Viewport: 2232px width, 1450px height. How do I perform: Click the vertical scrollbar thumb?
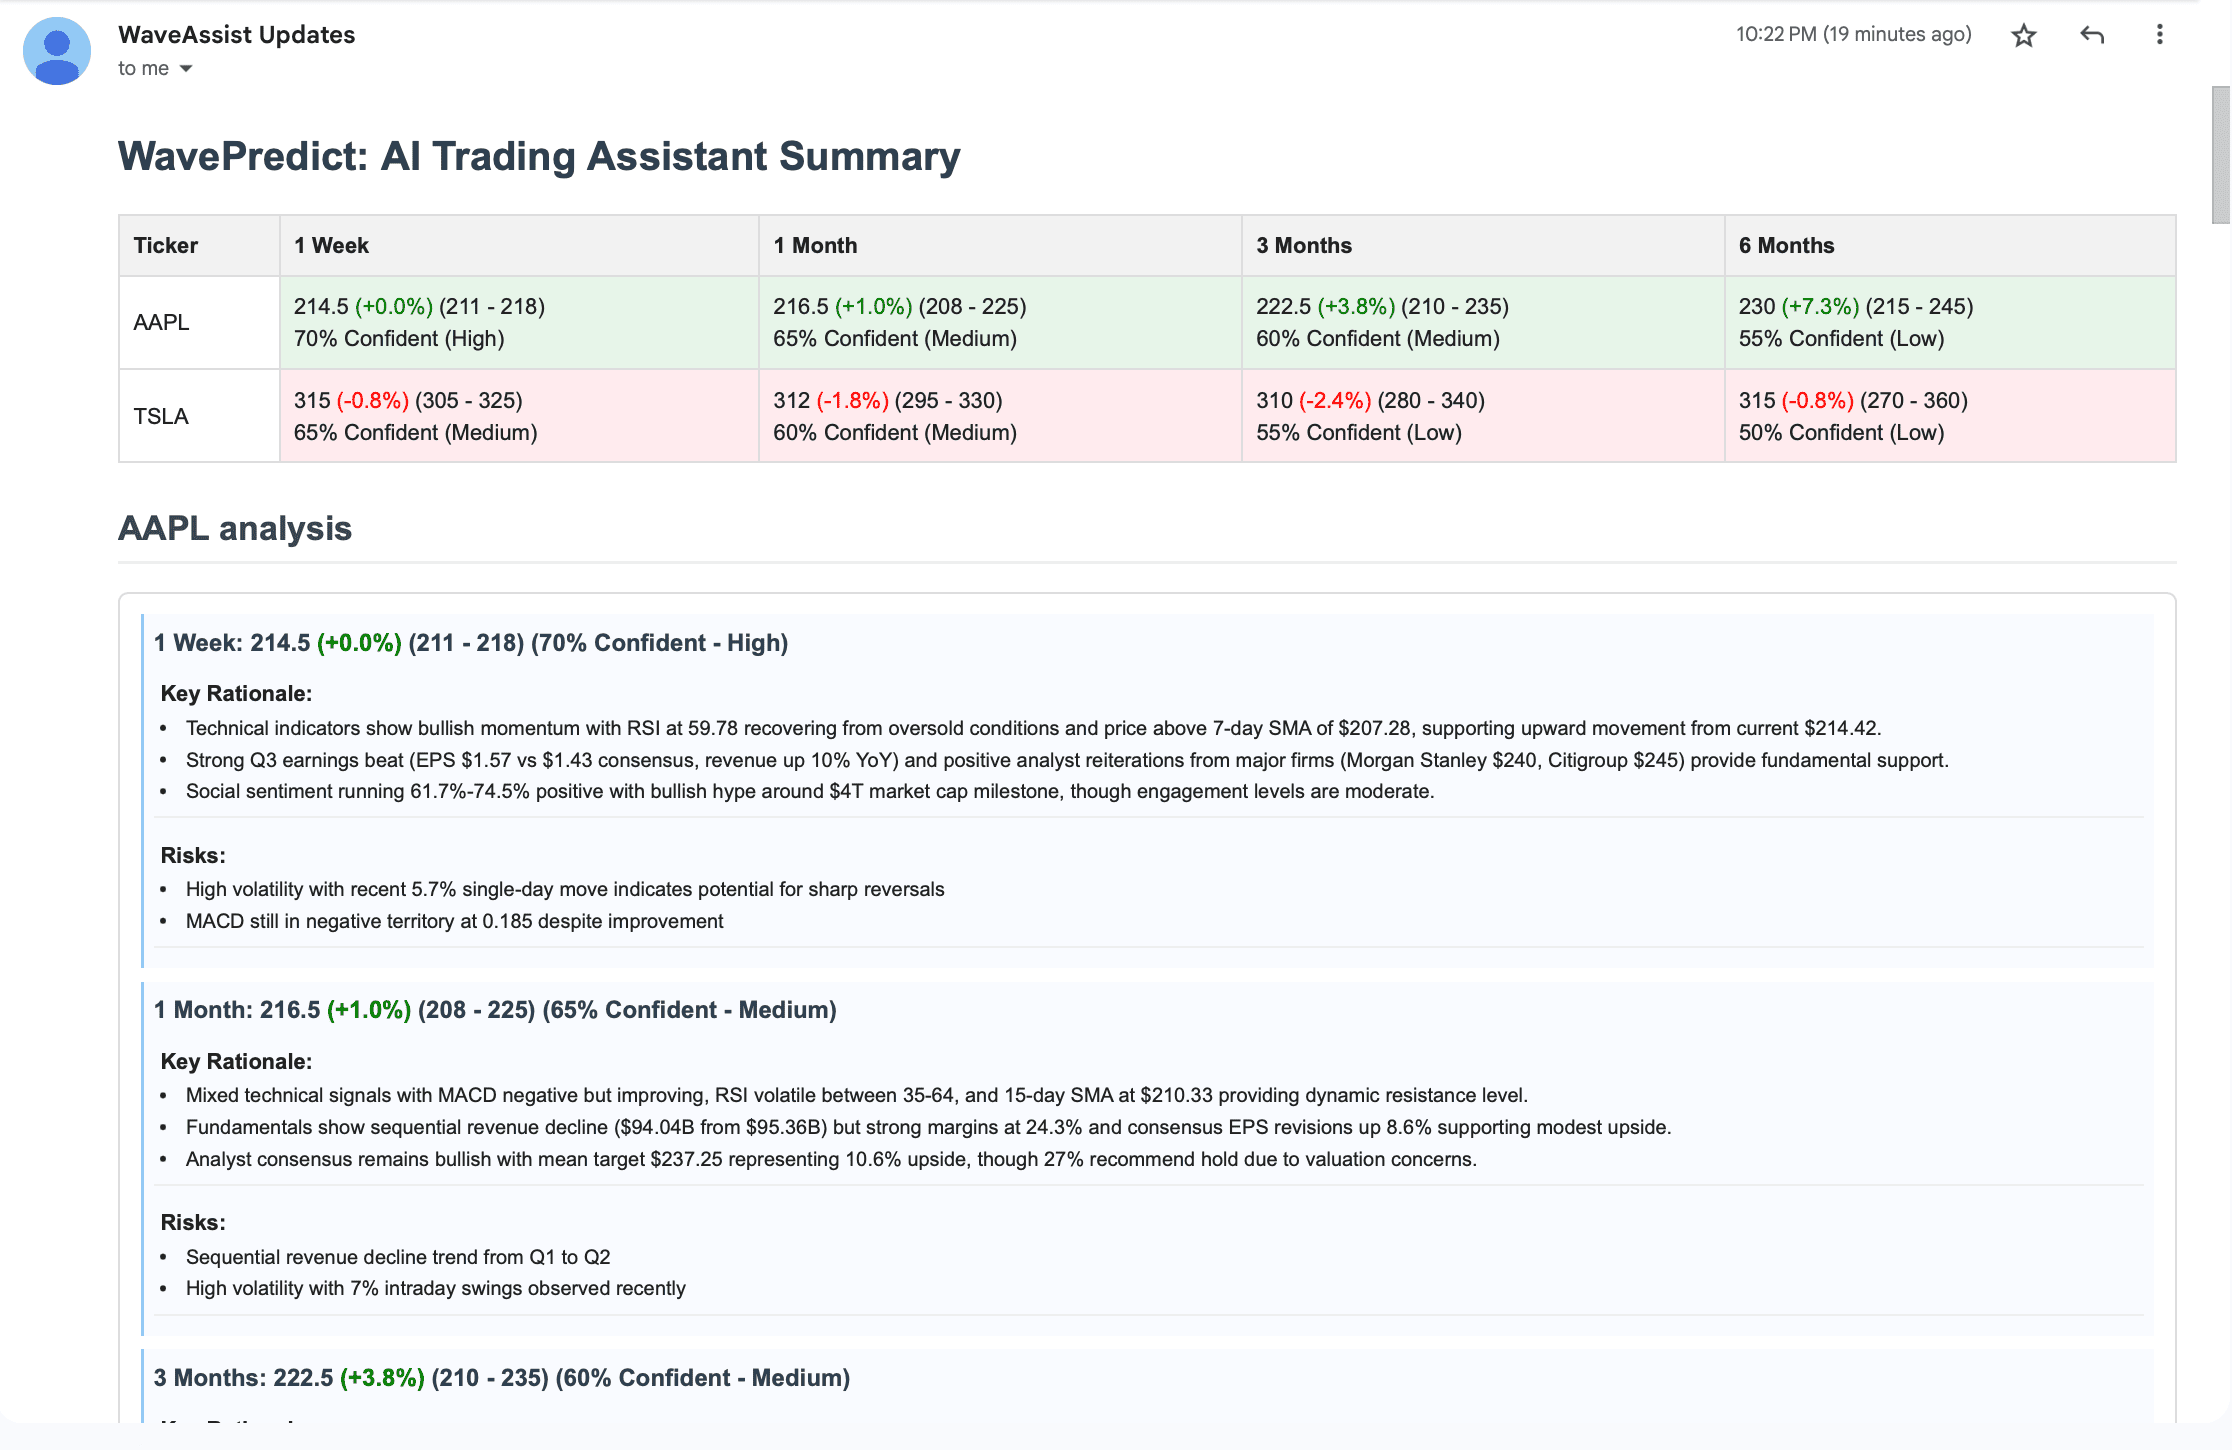(x=2221, y=155)
